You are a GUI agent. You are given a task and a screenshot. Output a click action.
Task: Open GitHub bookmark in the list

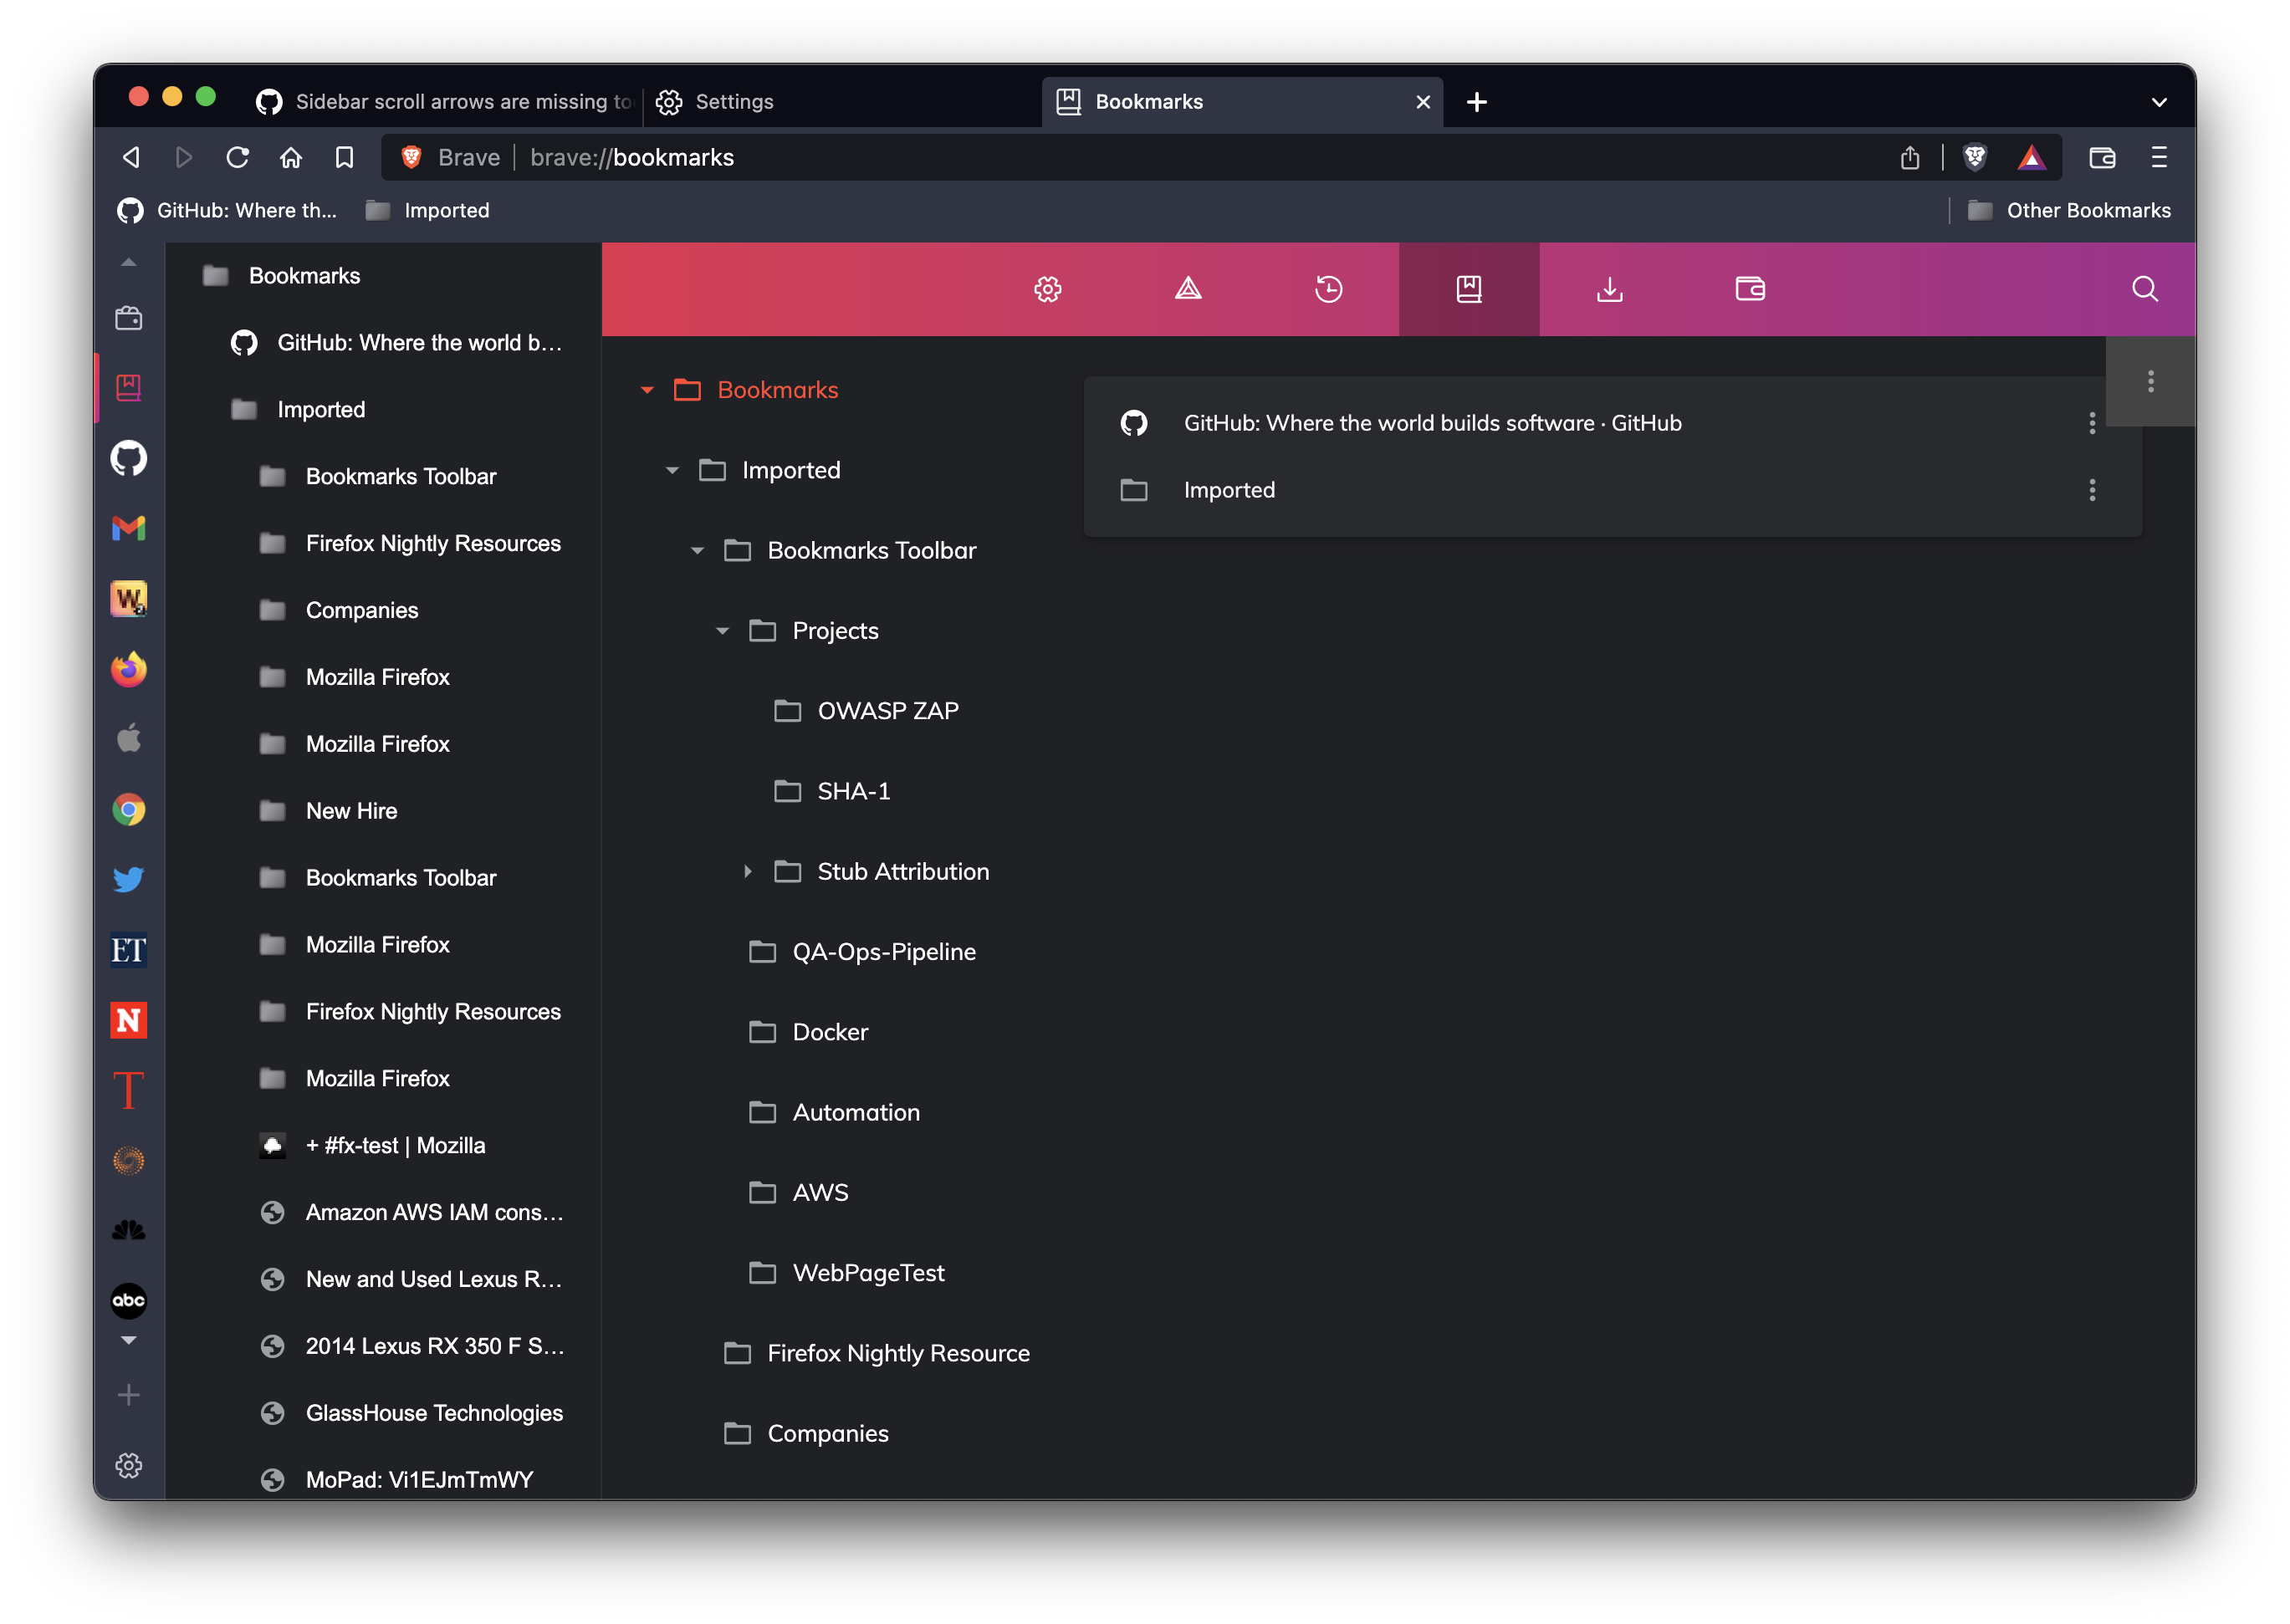click(1431, 423)
